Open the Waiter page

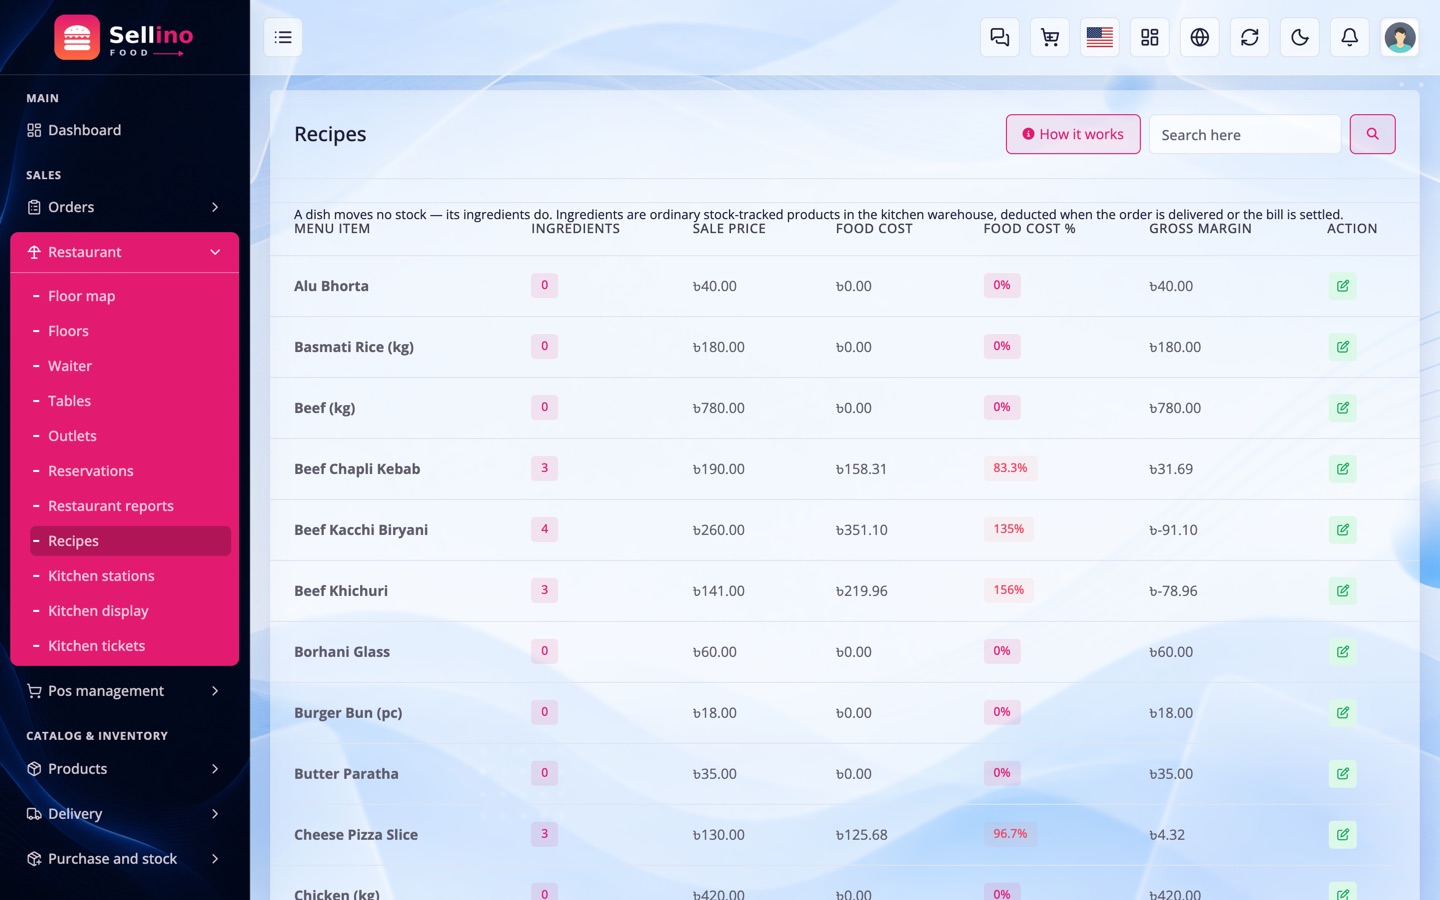tap(130, 366)
